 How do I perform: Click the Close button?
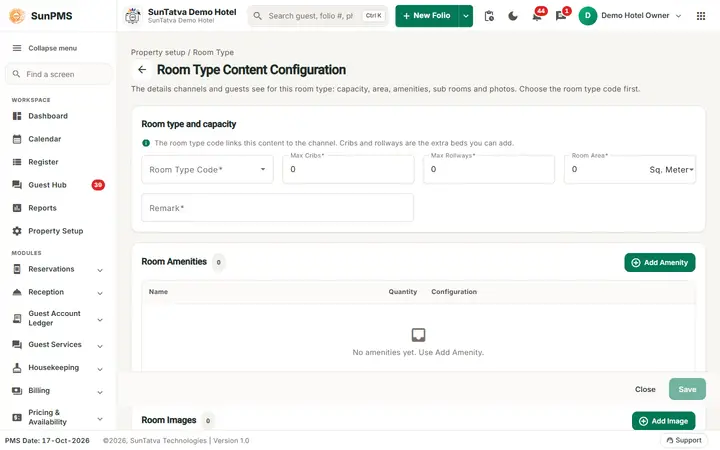pos(645,389)
